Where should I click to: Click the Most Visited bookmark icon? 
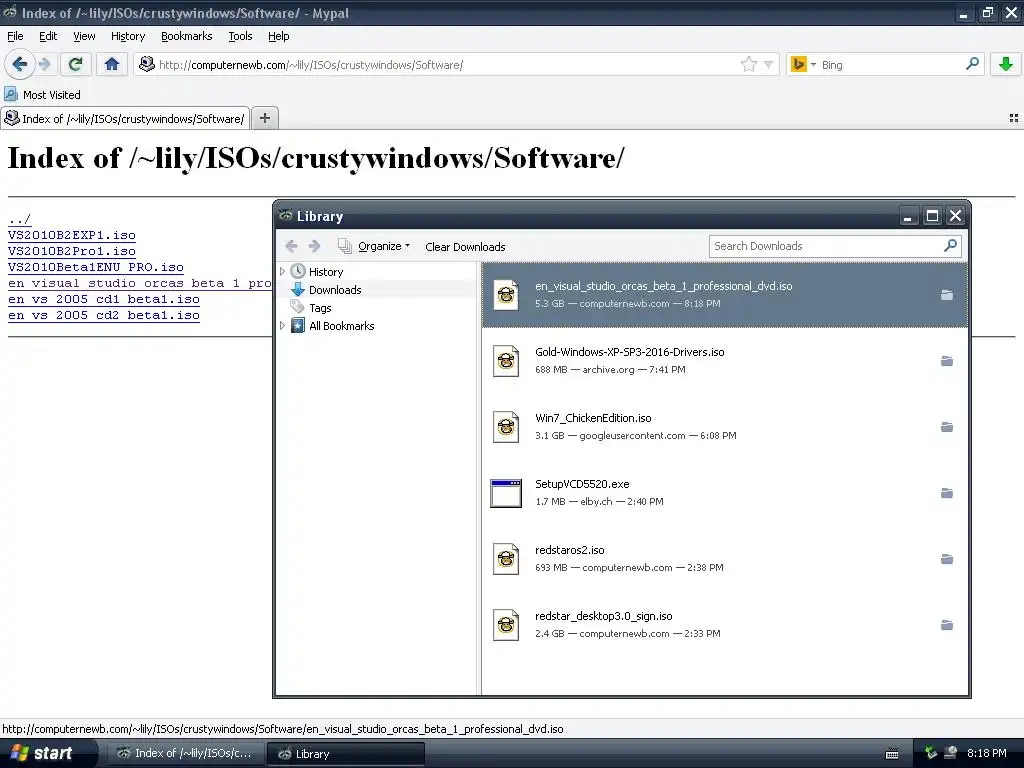click(11, 94)
